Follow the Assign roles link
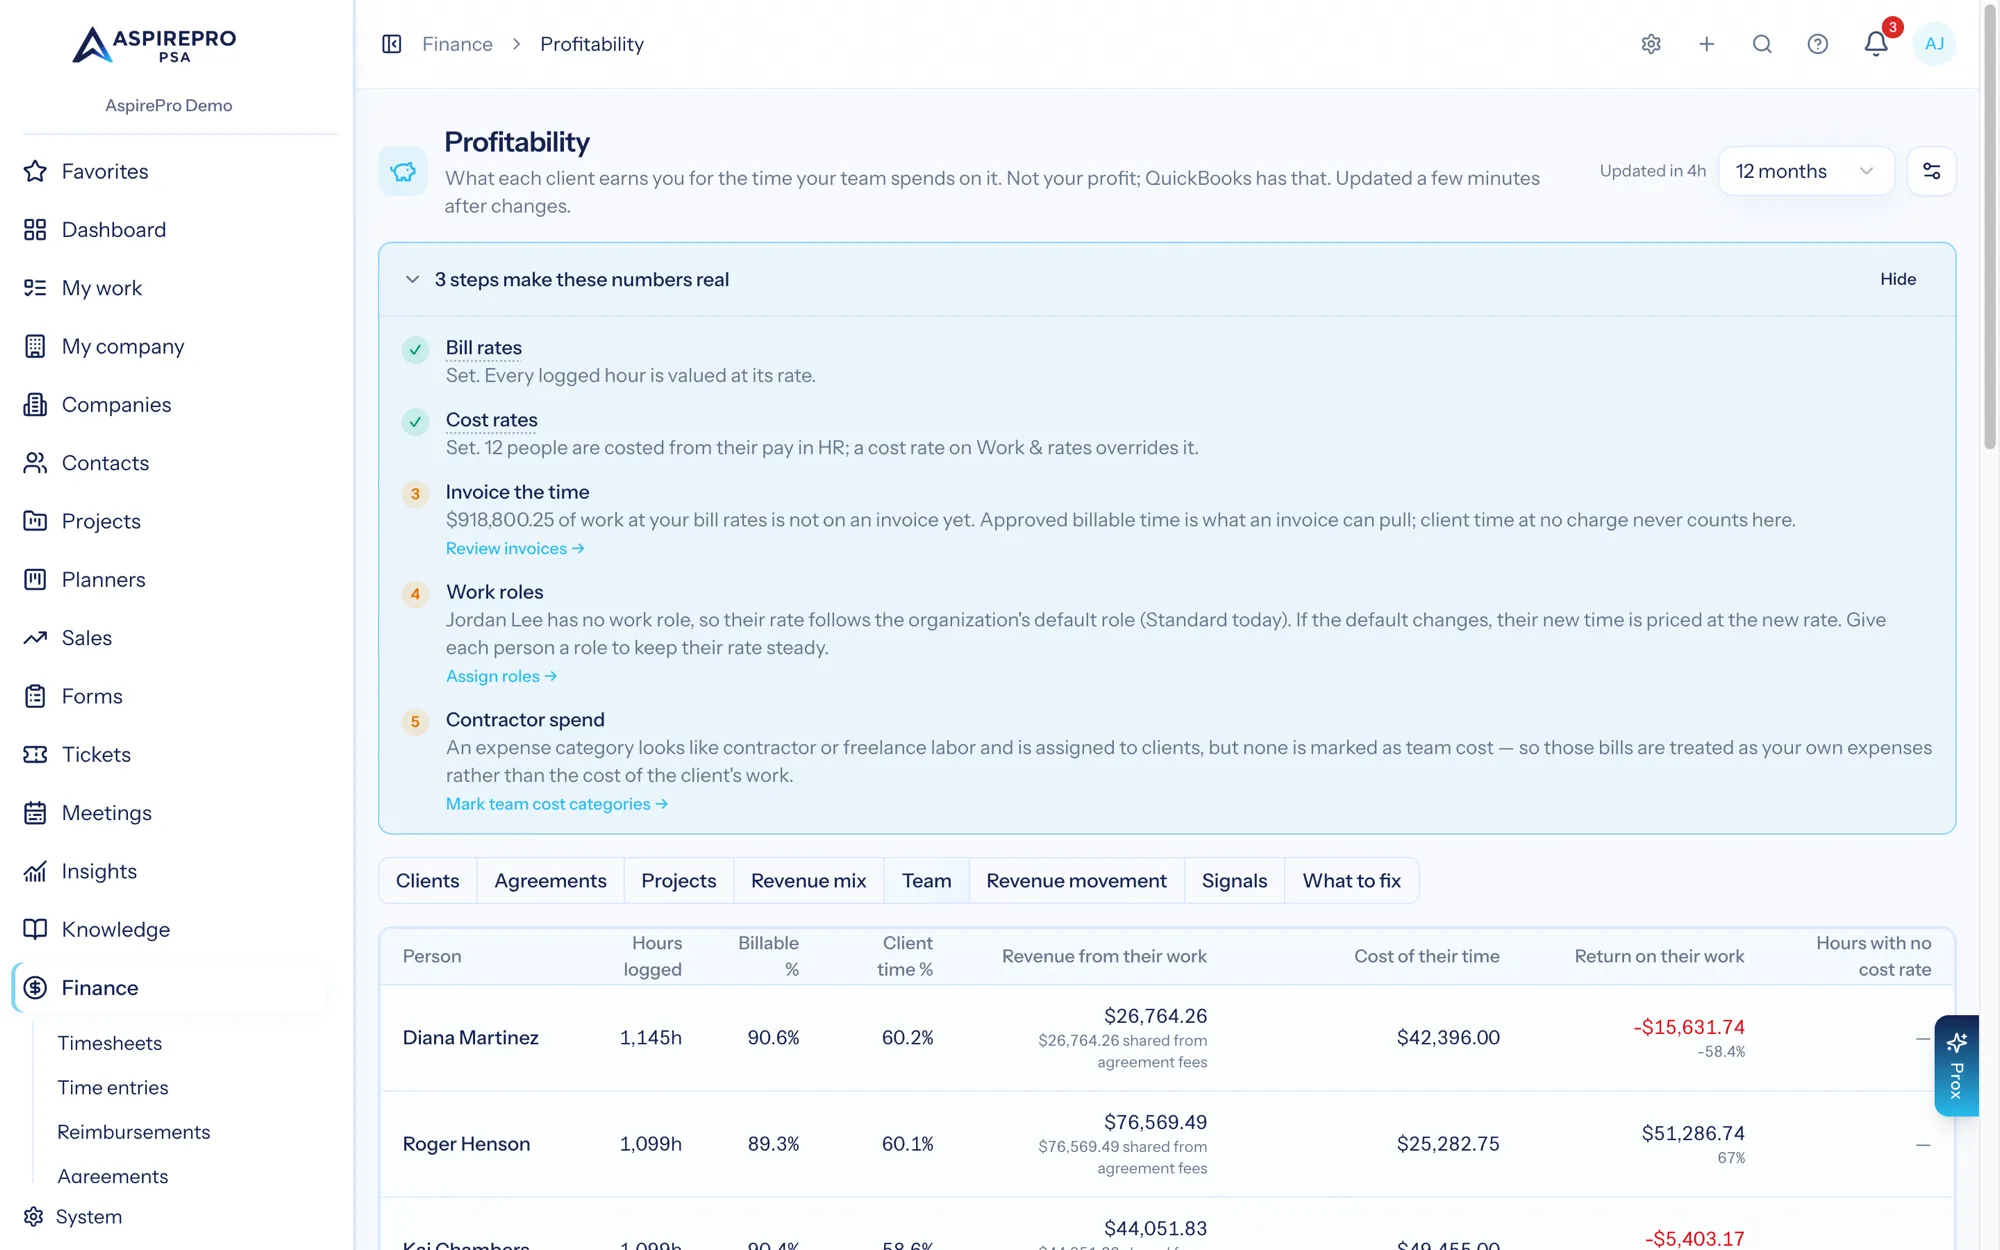This screenshot has height=1250, width=2000. 501,677
